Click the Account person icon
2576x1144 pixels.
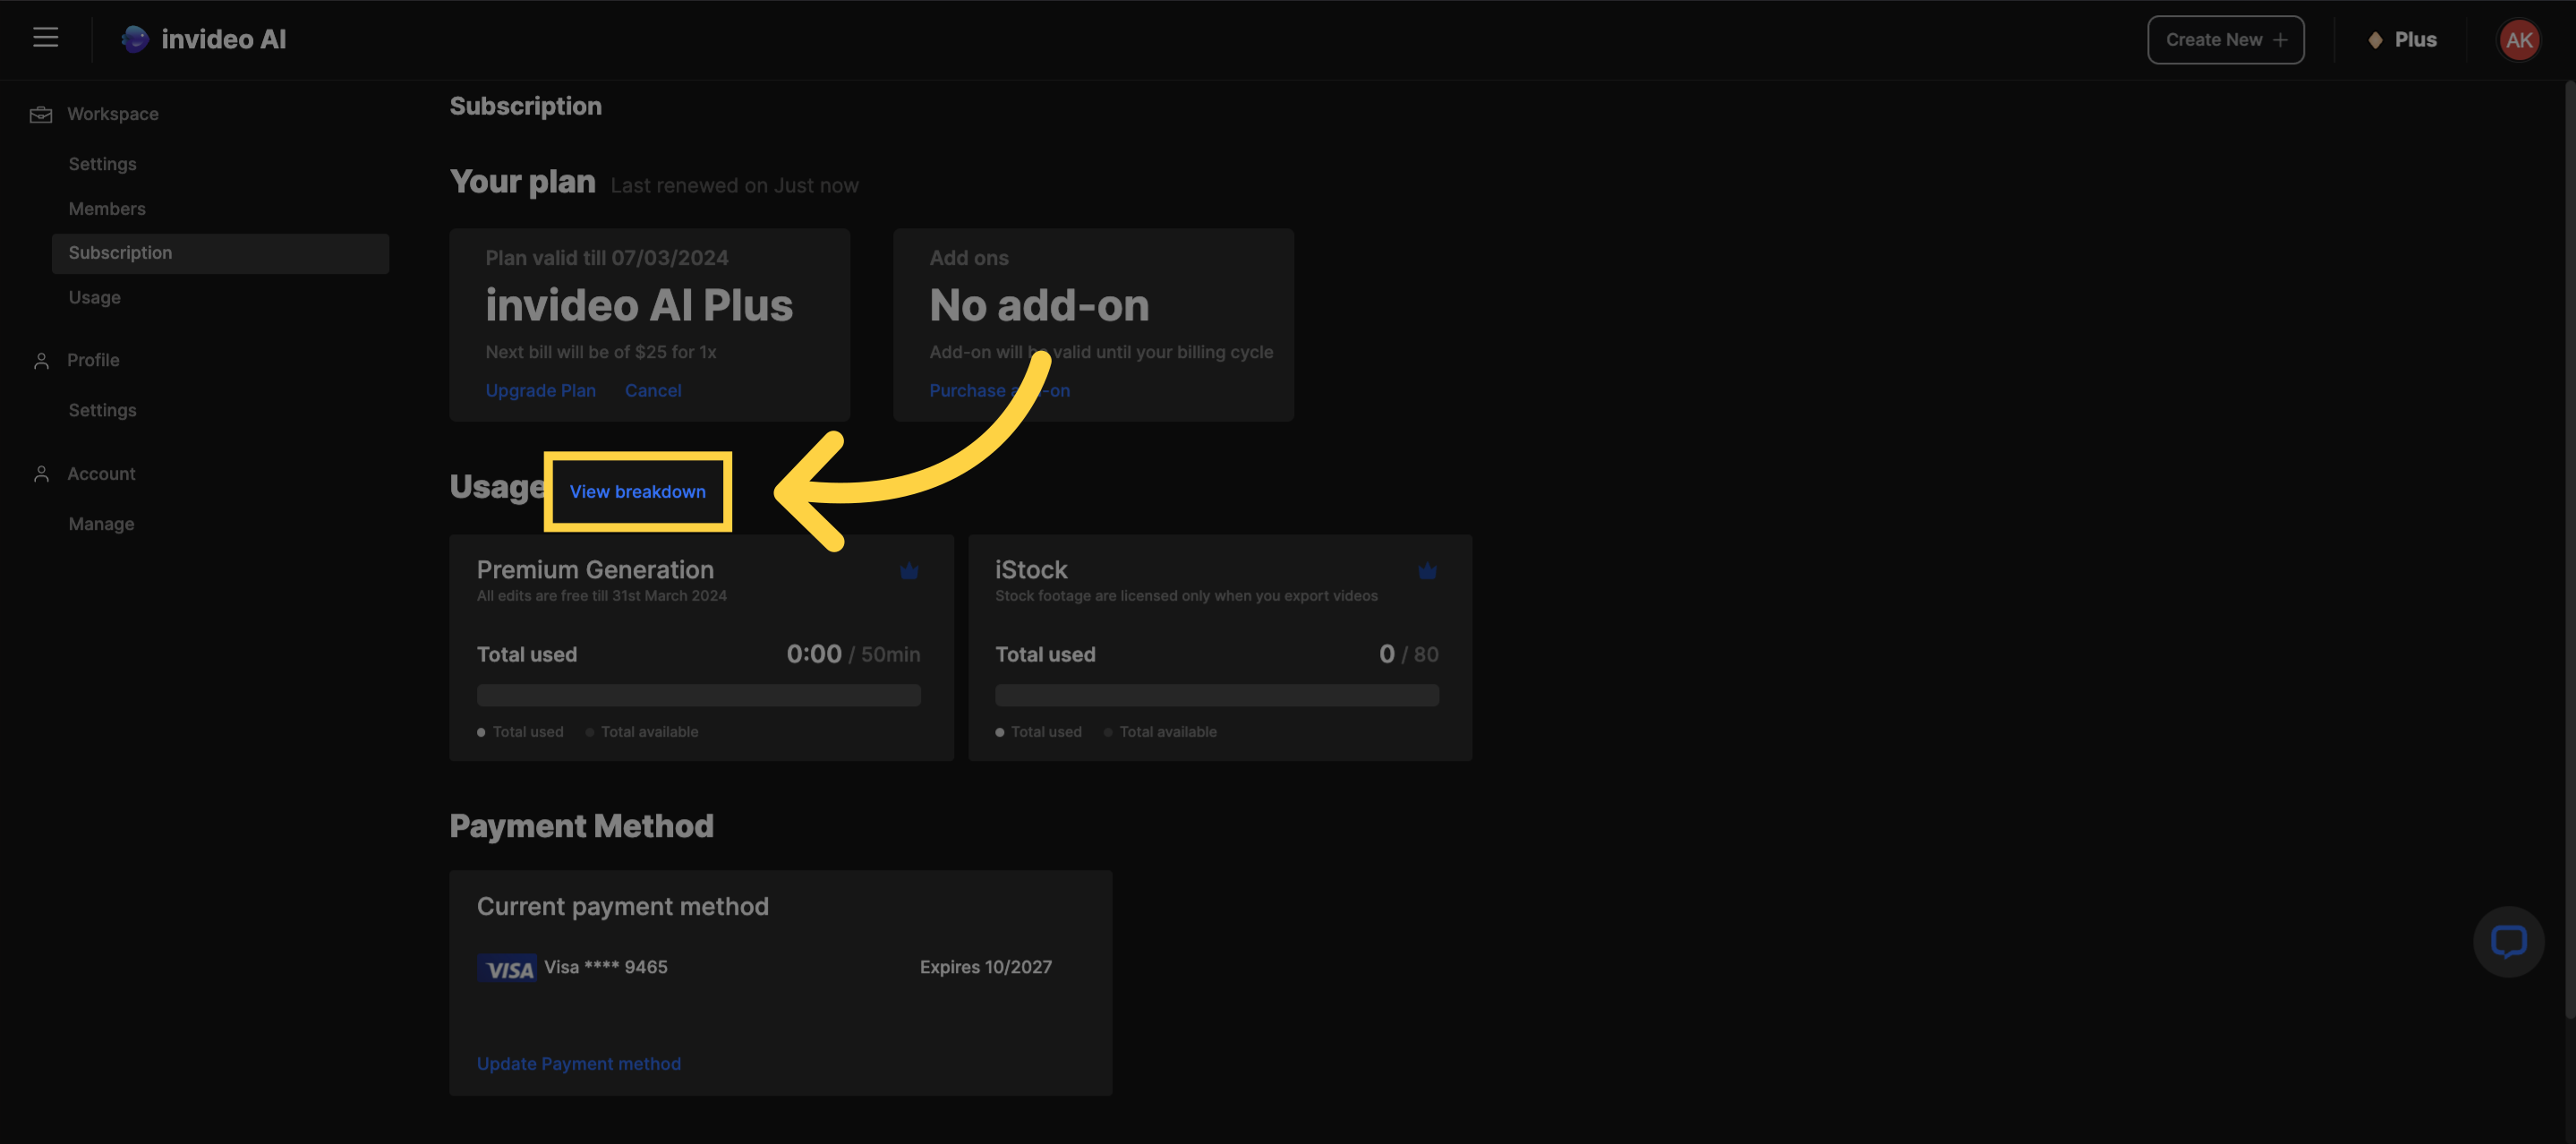click(41, 474)
